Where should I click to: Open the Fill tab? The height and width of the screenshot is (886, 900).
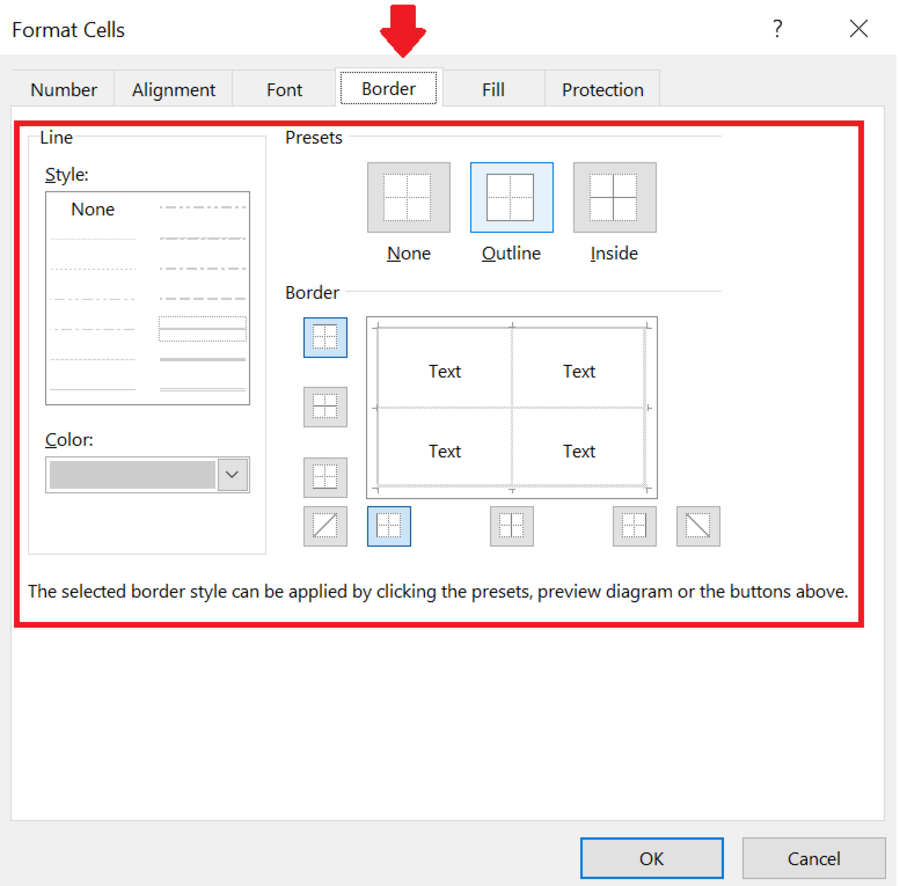tap(493, 90)
